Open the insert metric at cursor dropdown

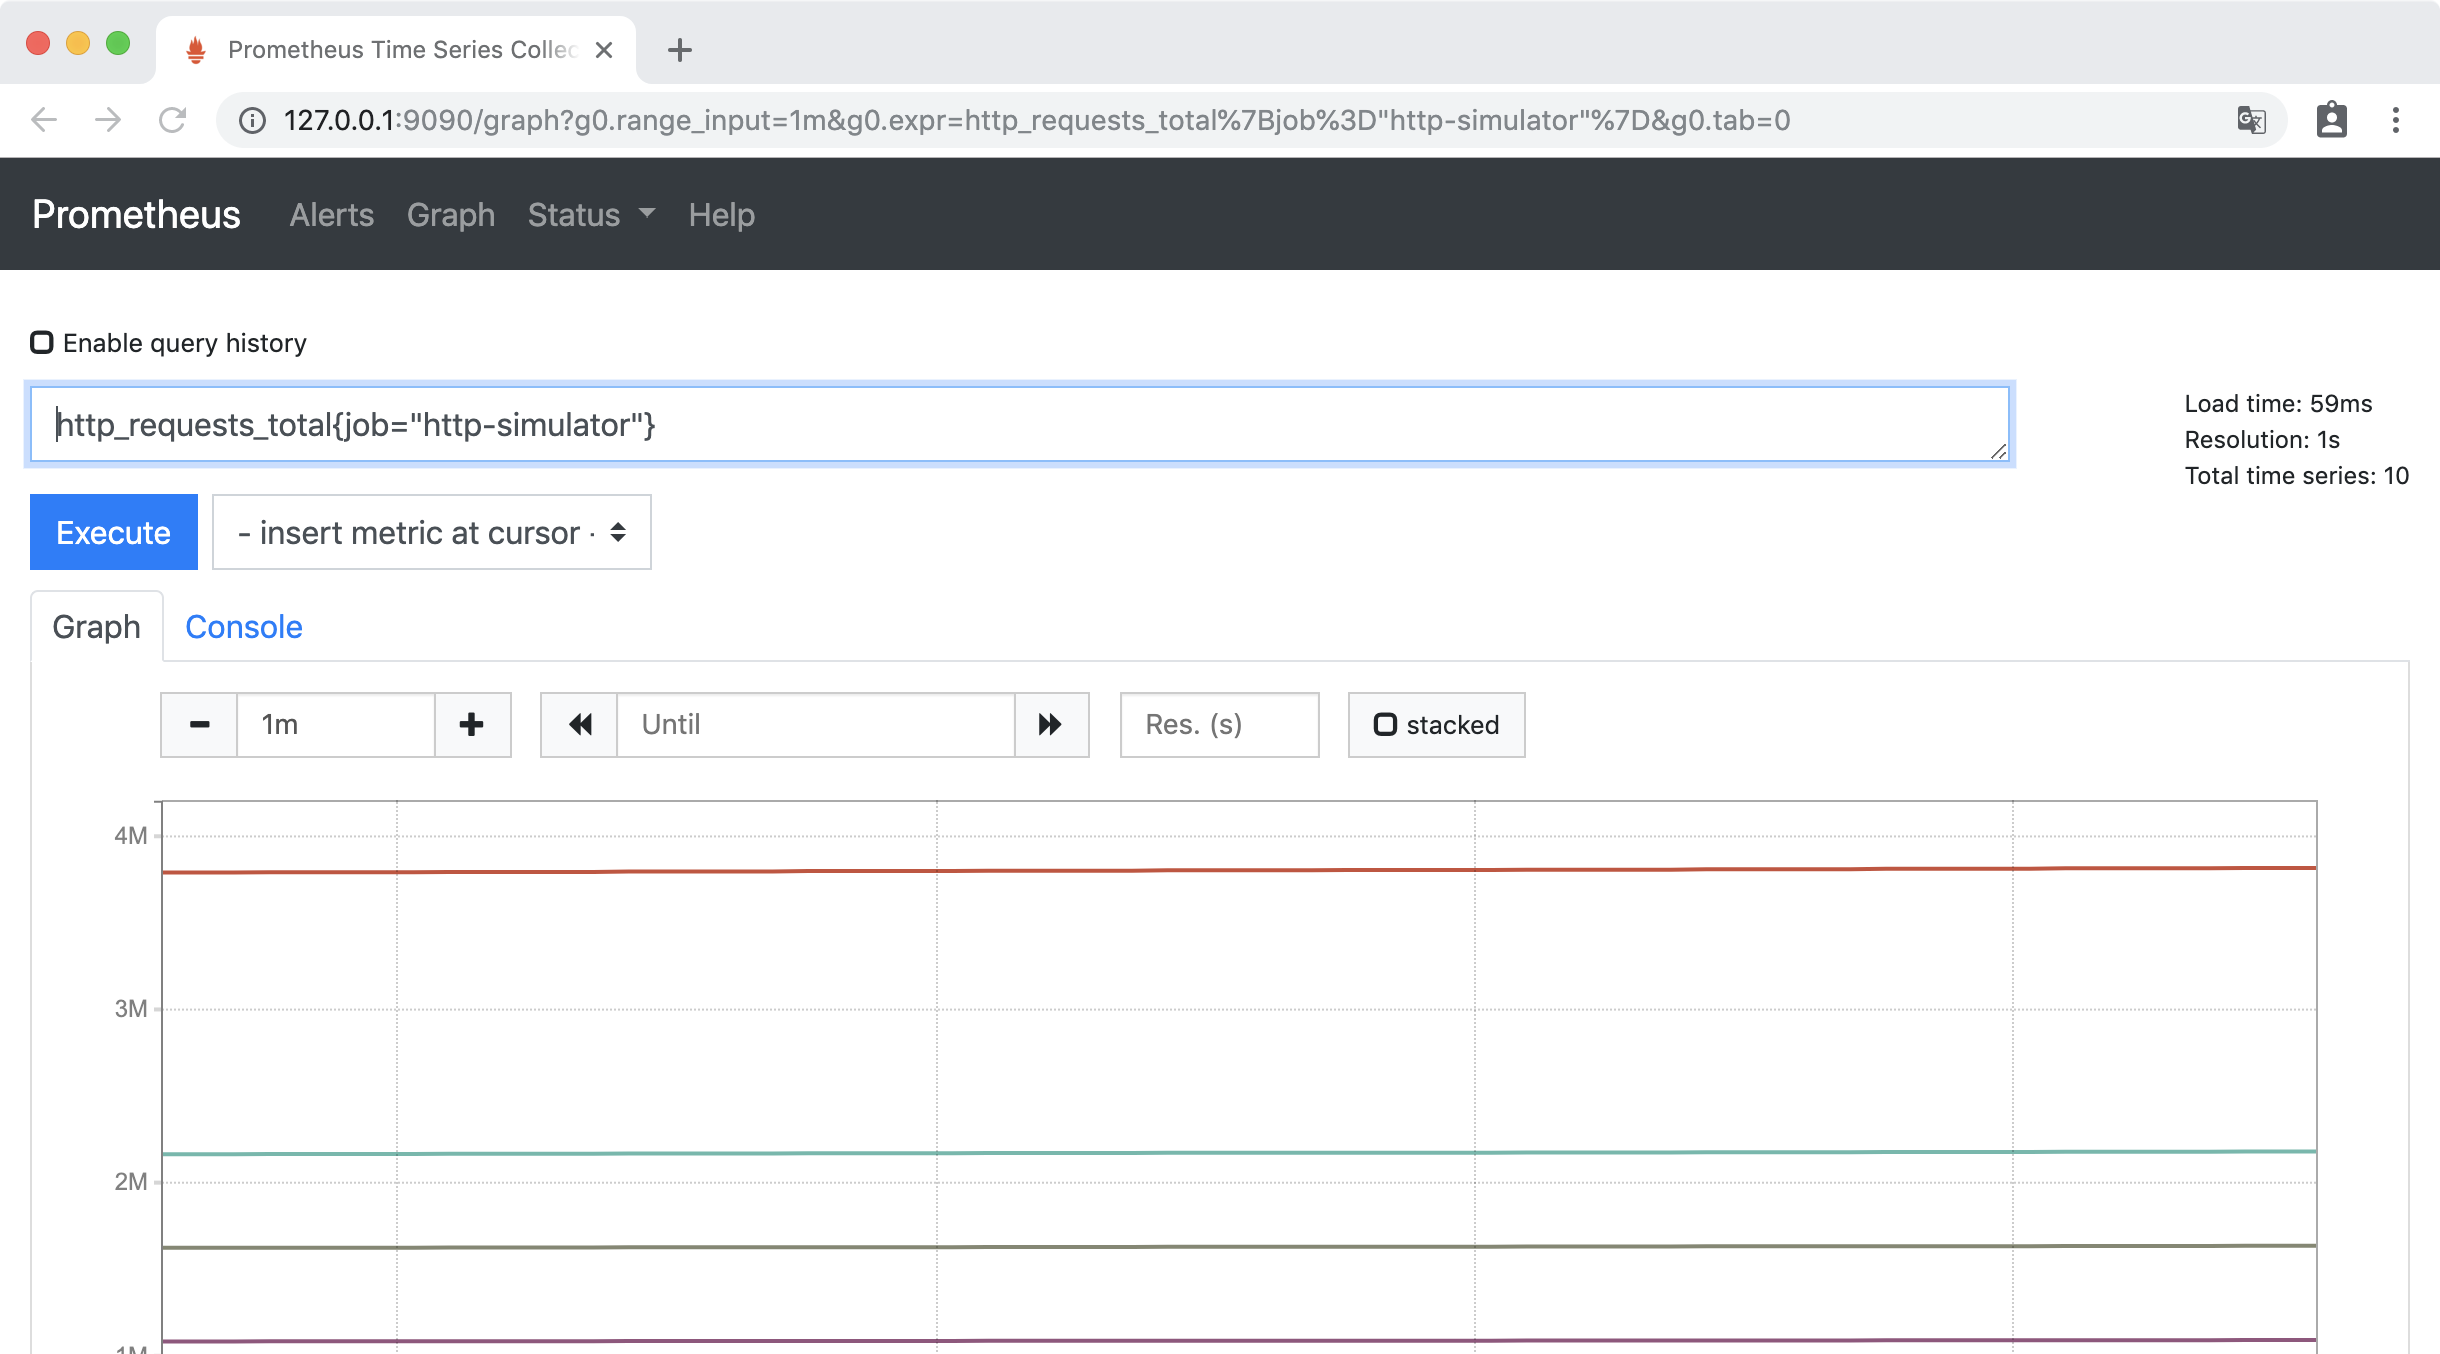point(431,532)
